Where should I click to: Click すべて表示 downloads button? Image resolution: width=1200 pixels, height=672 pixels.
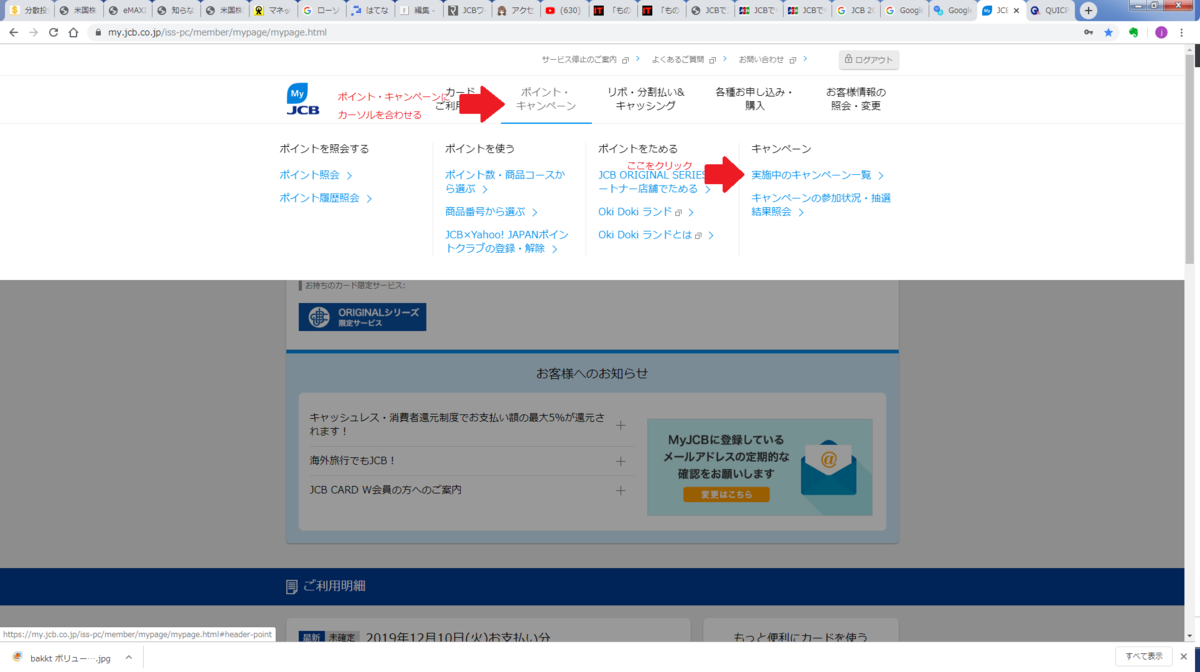coord(1143,657)
